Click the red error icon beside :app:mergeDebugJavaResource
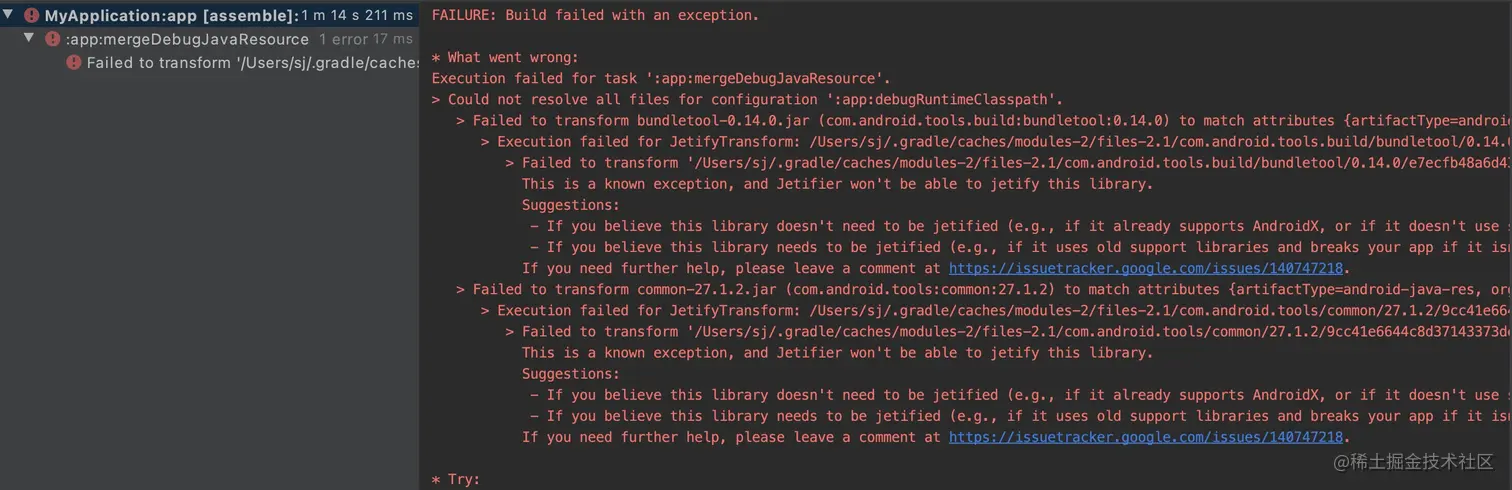Screen dimensions: 1512x490 [x=53, y=39]
